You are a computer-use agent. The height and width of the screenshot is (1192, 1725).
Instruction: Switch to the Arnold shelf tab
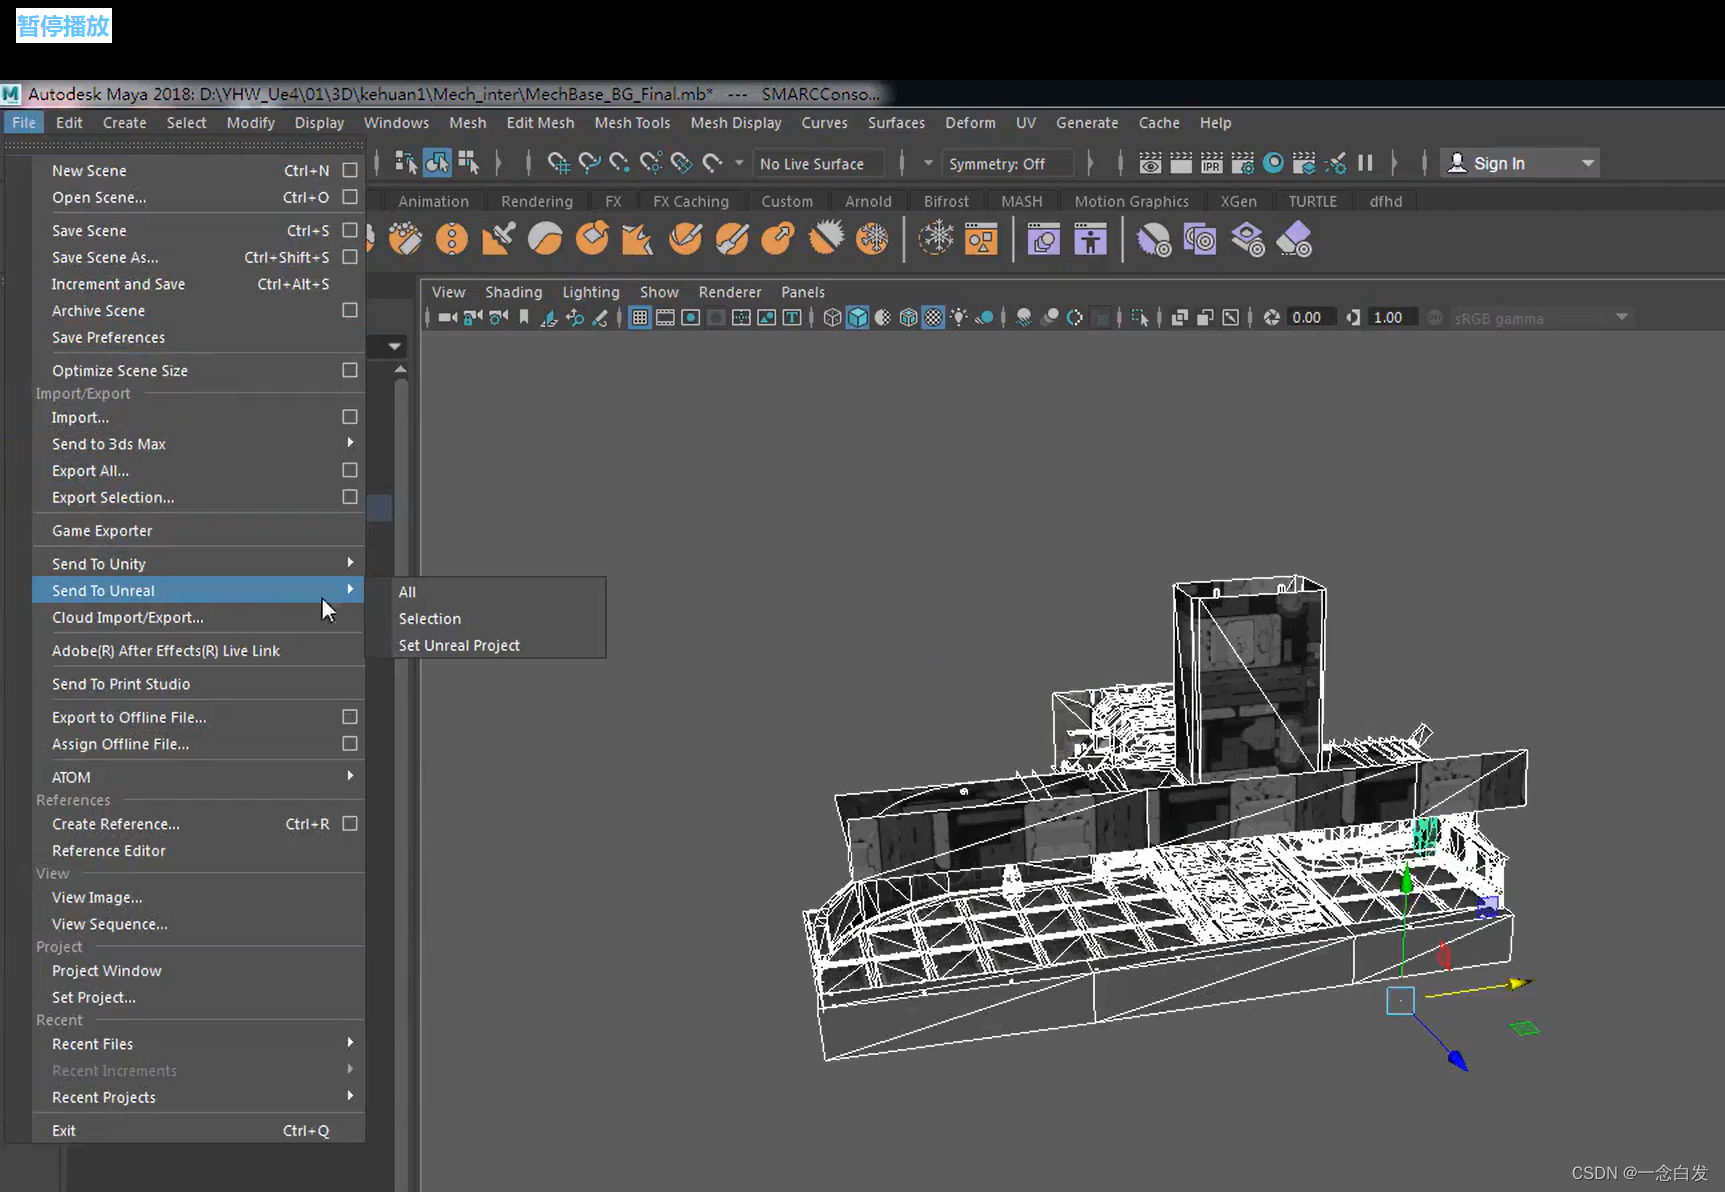click(x=868, y=201)
